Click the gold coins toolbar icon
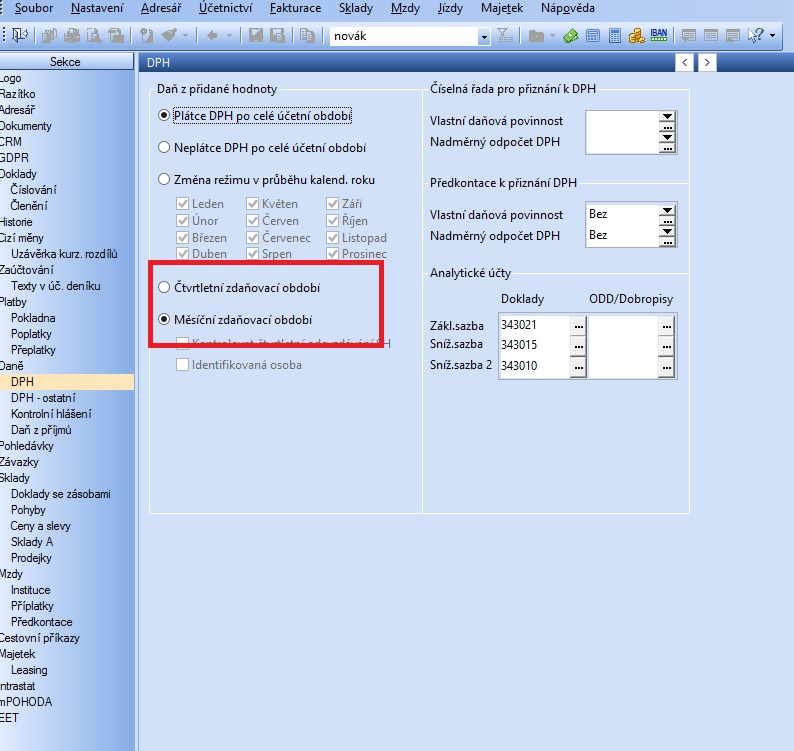Image resolution: width=794 pixels, height=751 pixels. tap(637, 36)
